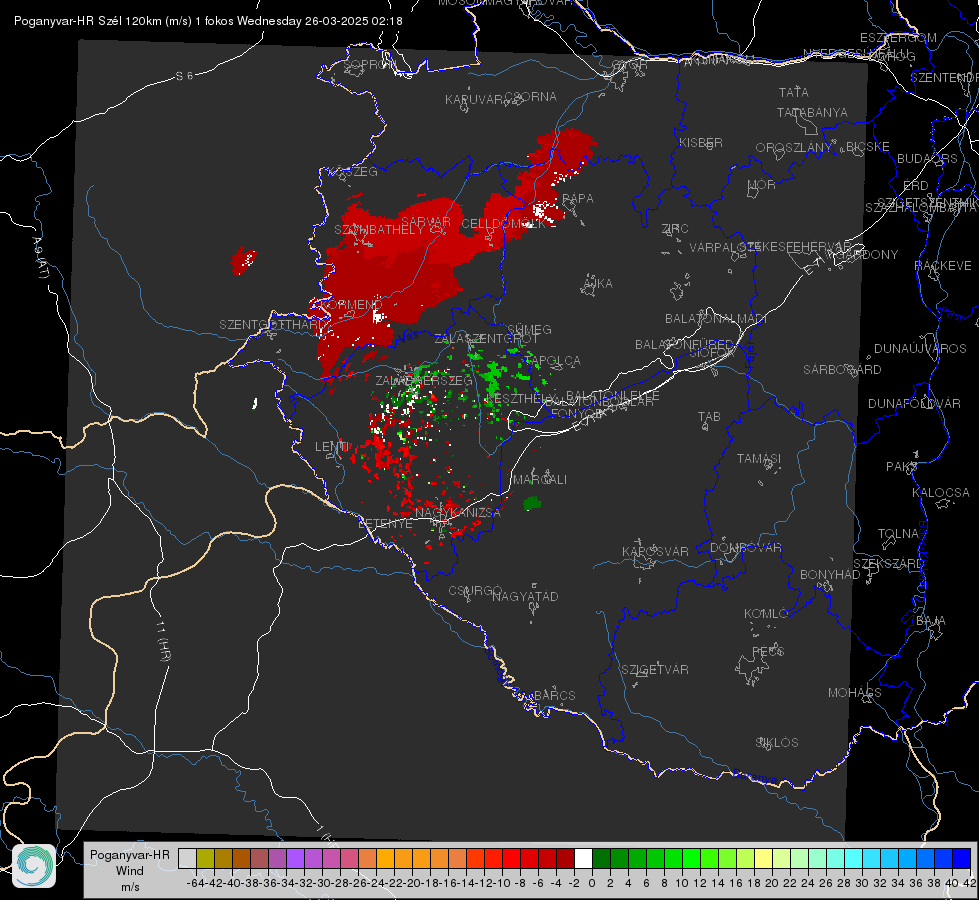The height and width of the screenshot is (900, 979).
Task: Click the bright yellow legend swatch
Action: coord(763,858)
